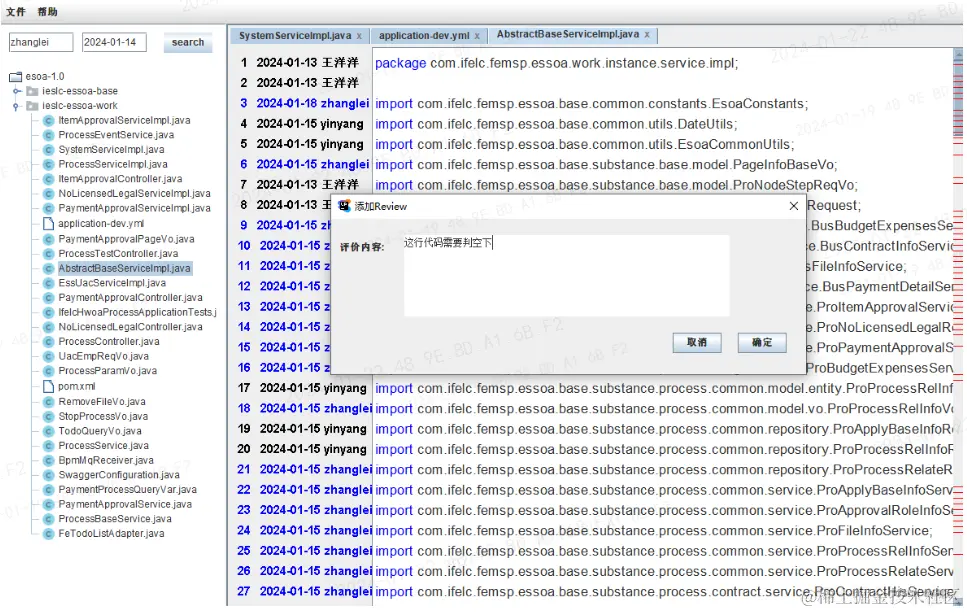Screen dimensions: 967x613
Task: Click class icon of FeTodoListAdapter.java
Action: [x=49, y=534]
